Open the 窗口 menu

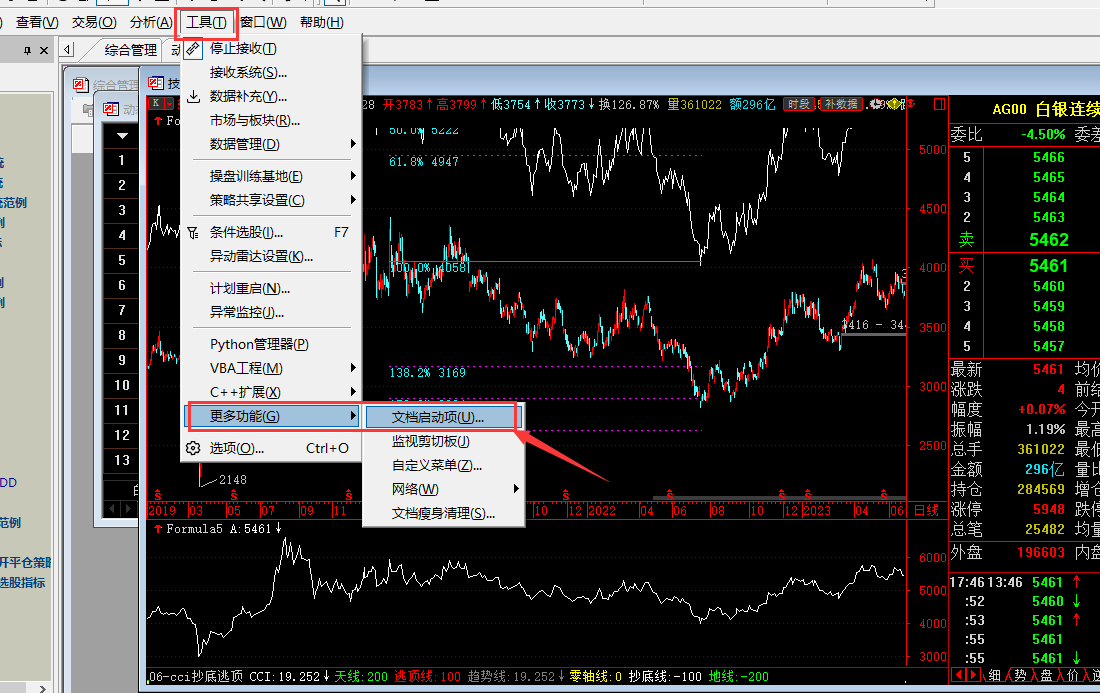pos(263,22)
